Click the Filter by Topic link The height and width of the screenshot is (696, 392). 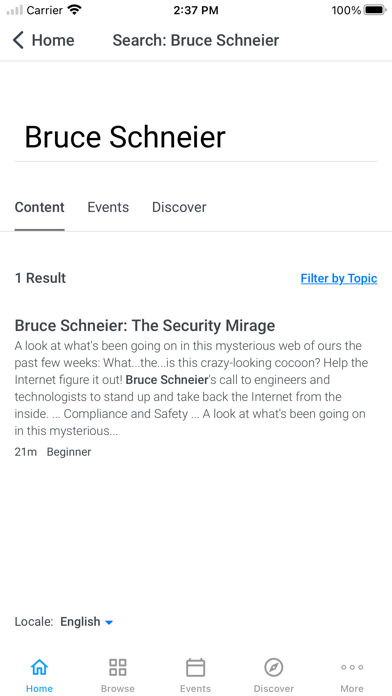coord(339,278)
